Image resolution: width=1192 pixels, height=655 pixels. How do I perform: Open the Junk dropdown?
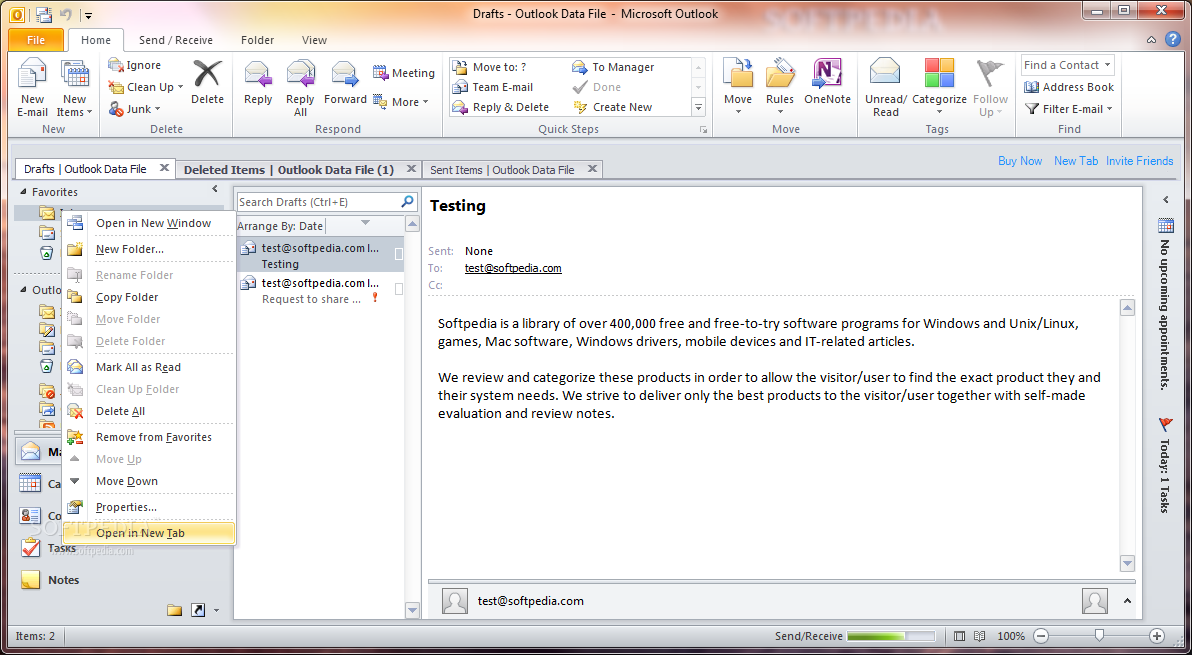click(135, 109)
